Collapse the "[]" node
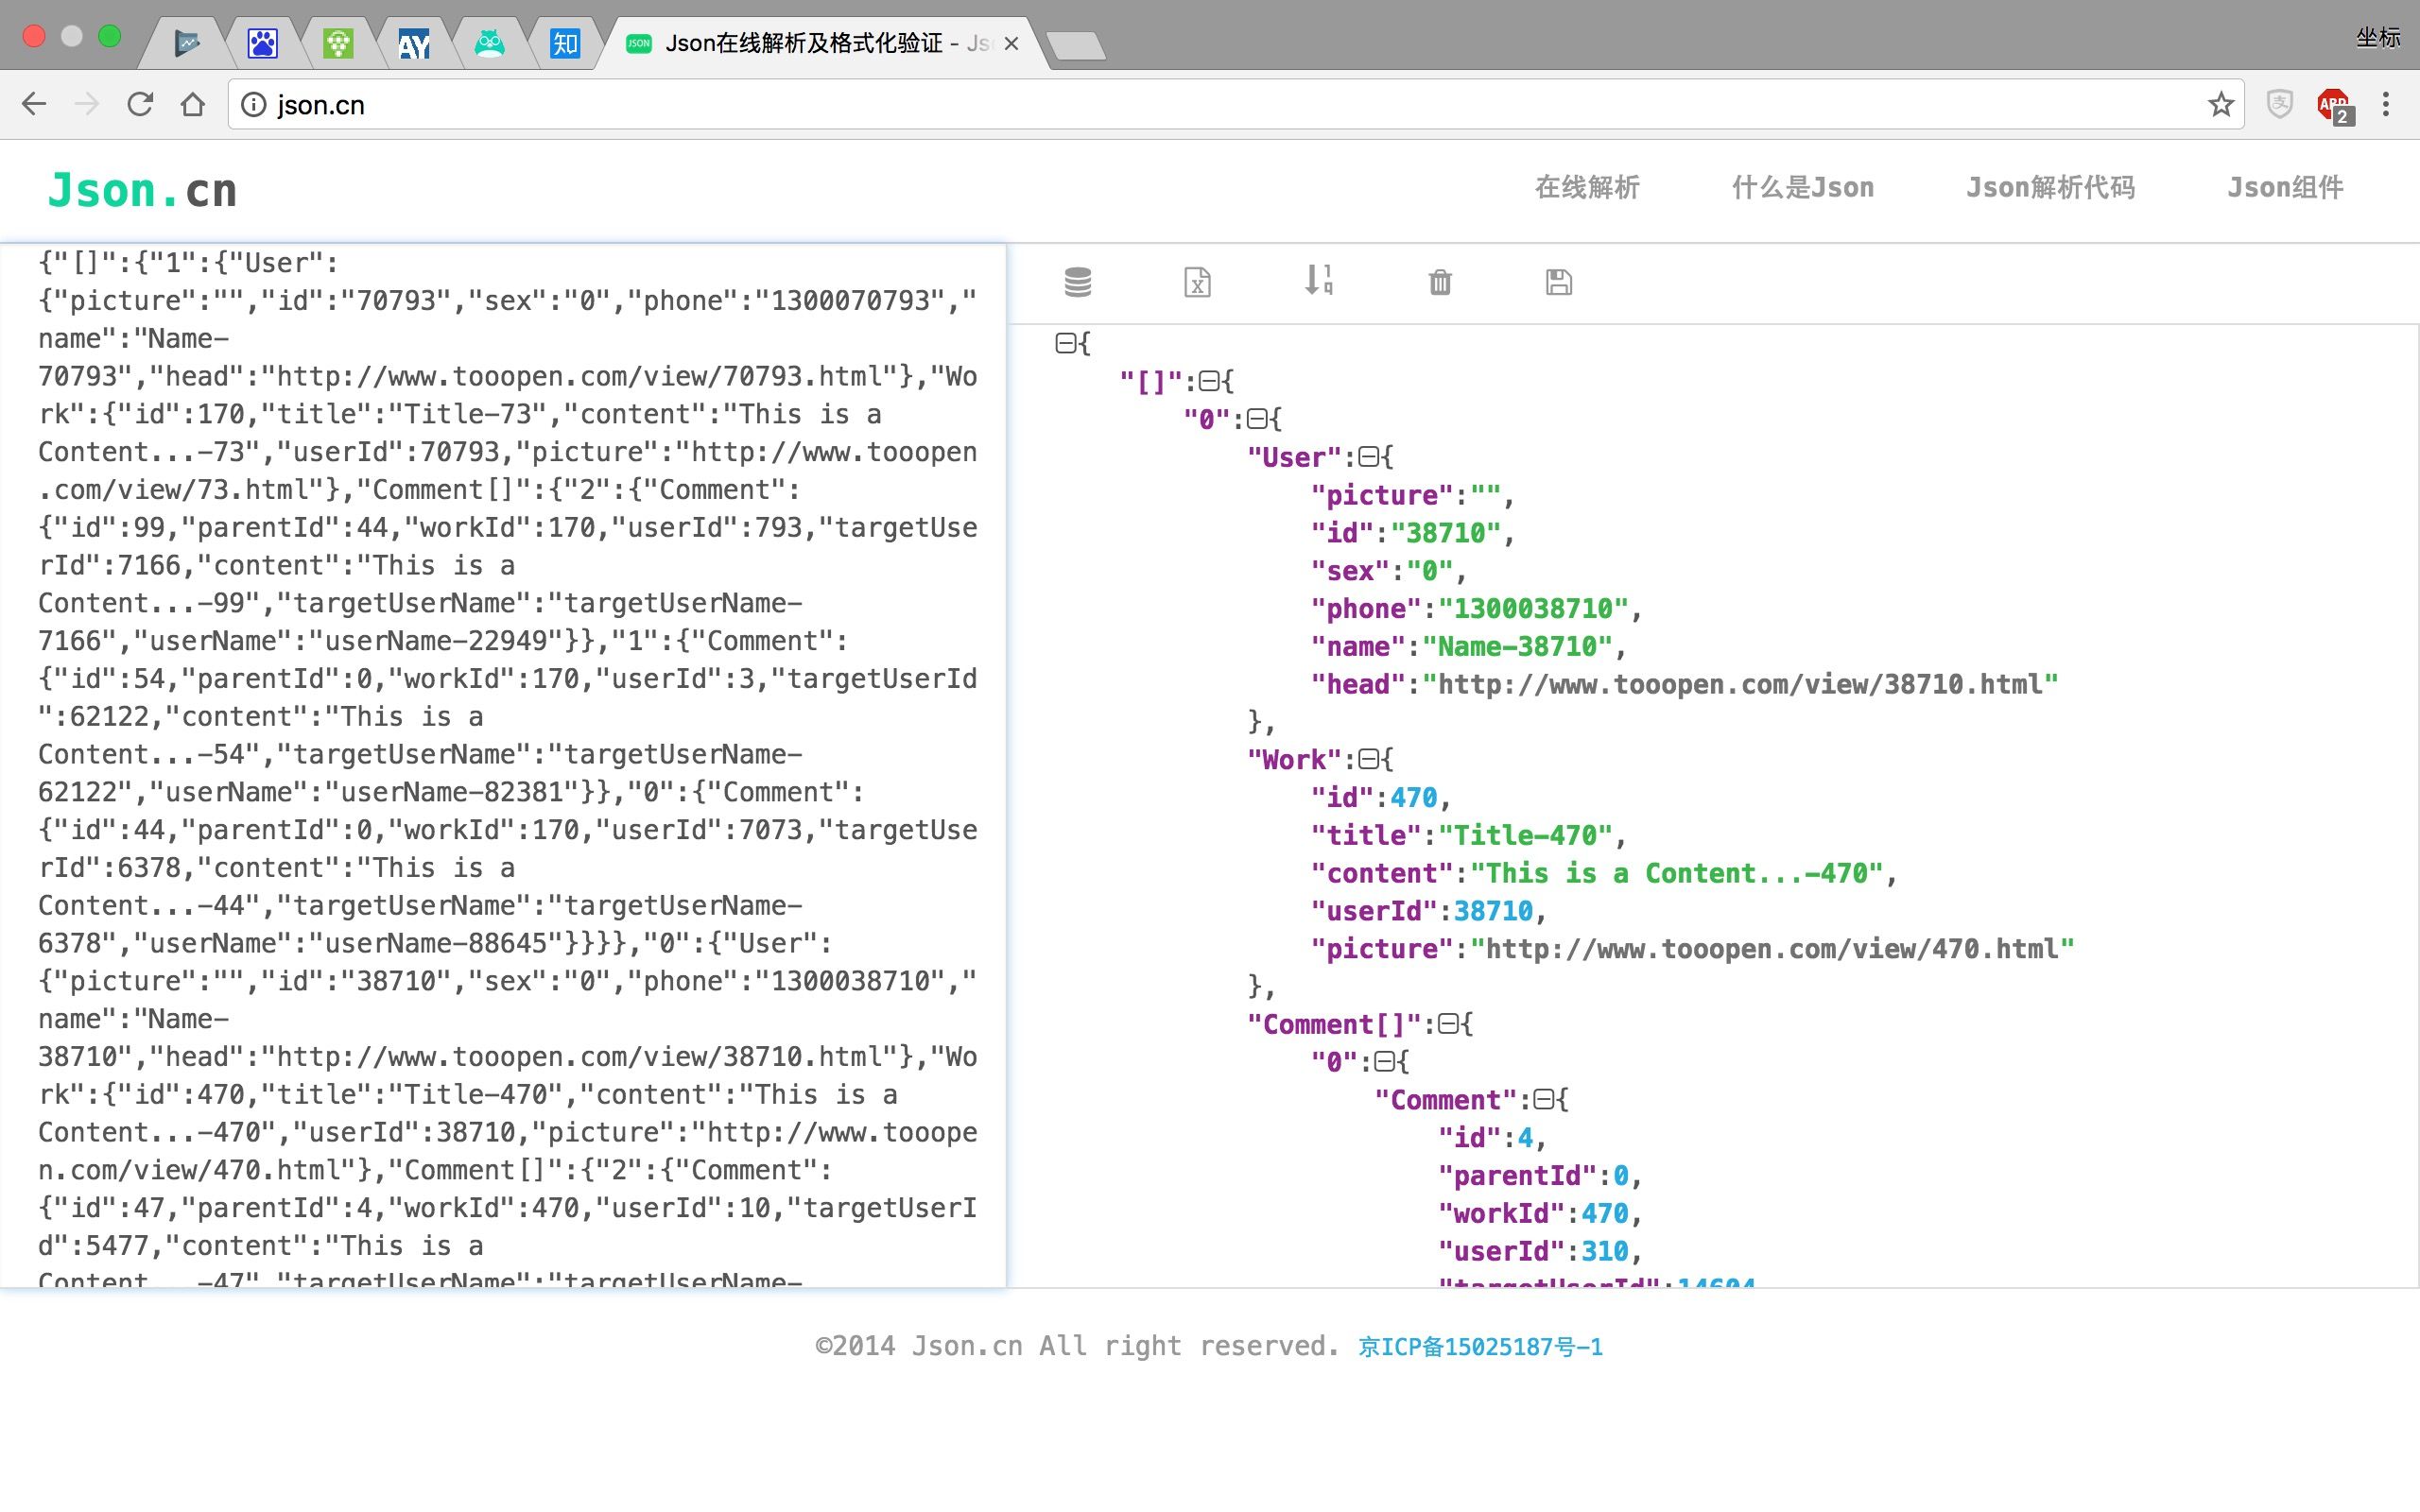Image resolution: width=2420 pixels, height=1512 pixels. pyautogui.click(x=1208, y=381)
